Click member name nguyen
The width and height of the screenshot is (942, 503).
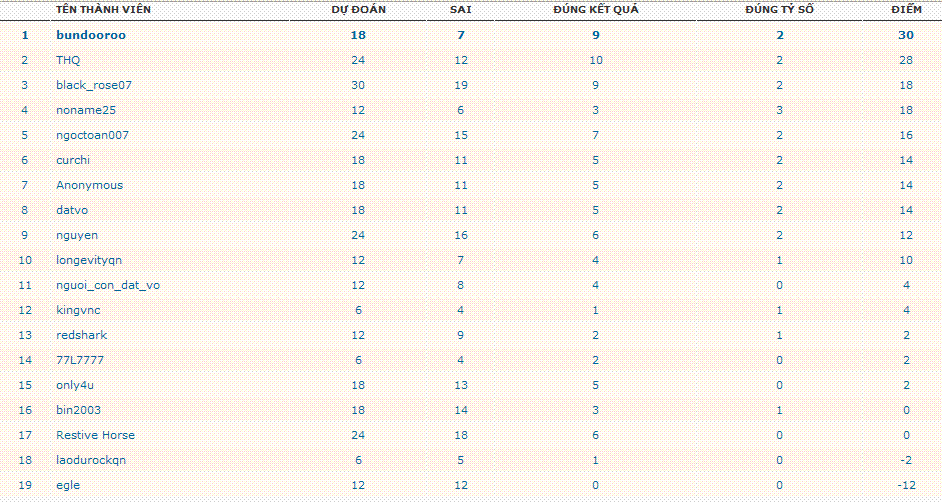(x=77, y=235)
